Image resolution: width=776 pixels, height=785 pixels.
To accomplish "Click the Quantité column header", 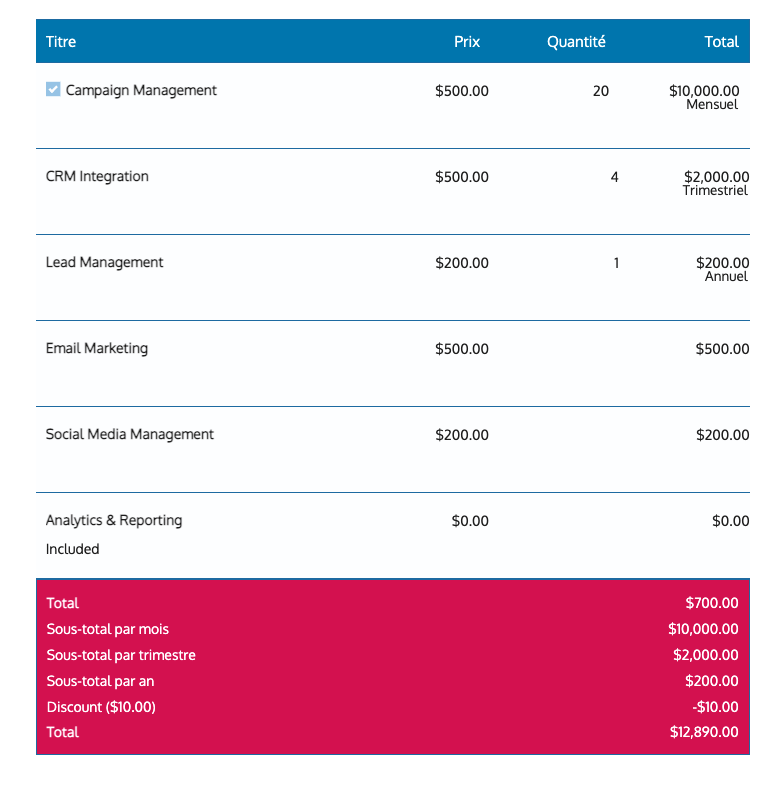I will click(x=576, y=42).
